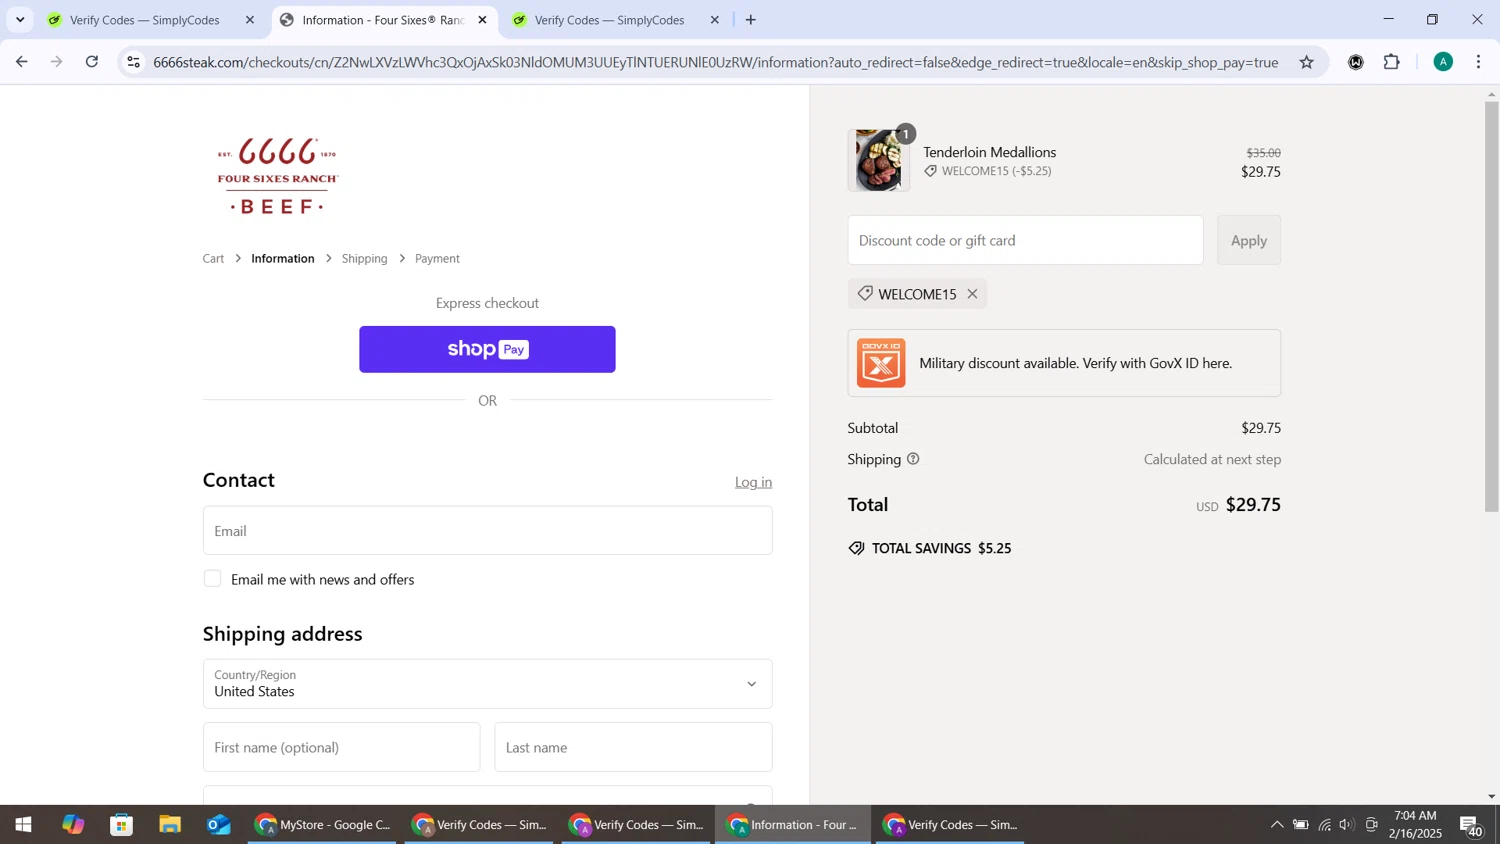Screen dimensions: 1500x844
Task: Open the GovX military discount verification banner
Action: tap(1064, 363)
